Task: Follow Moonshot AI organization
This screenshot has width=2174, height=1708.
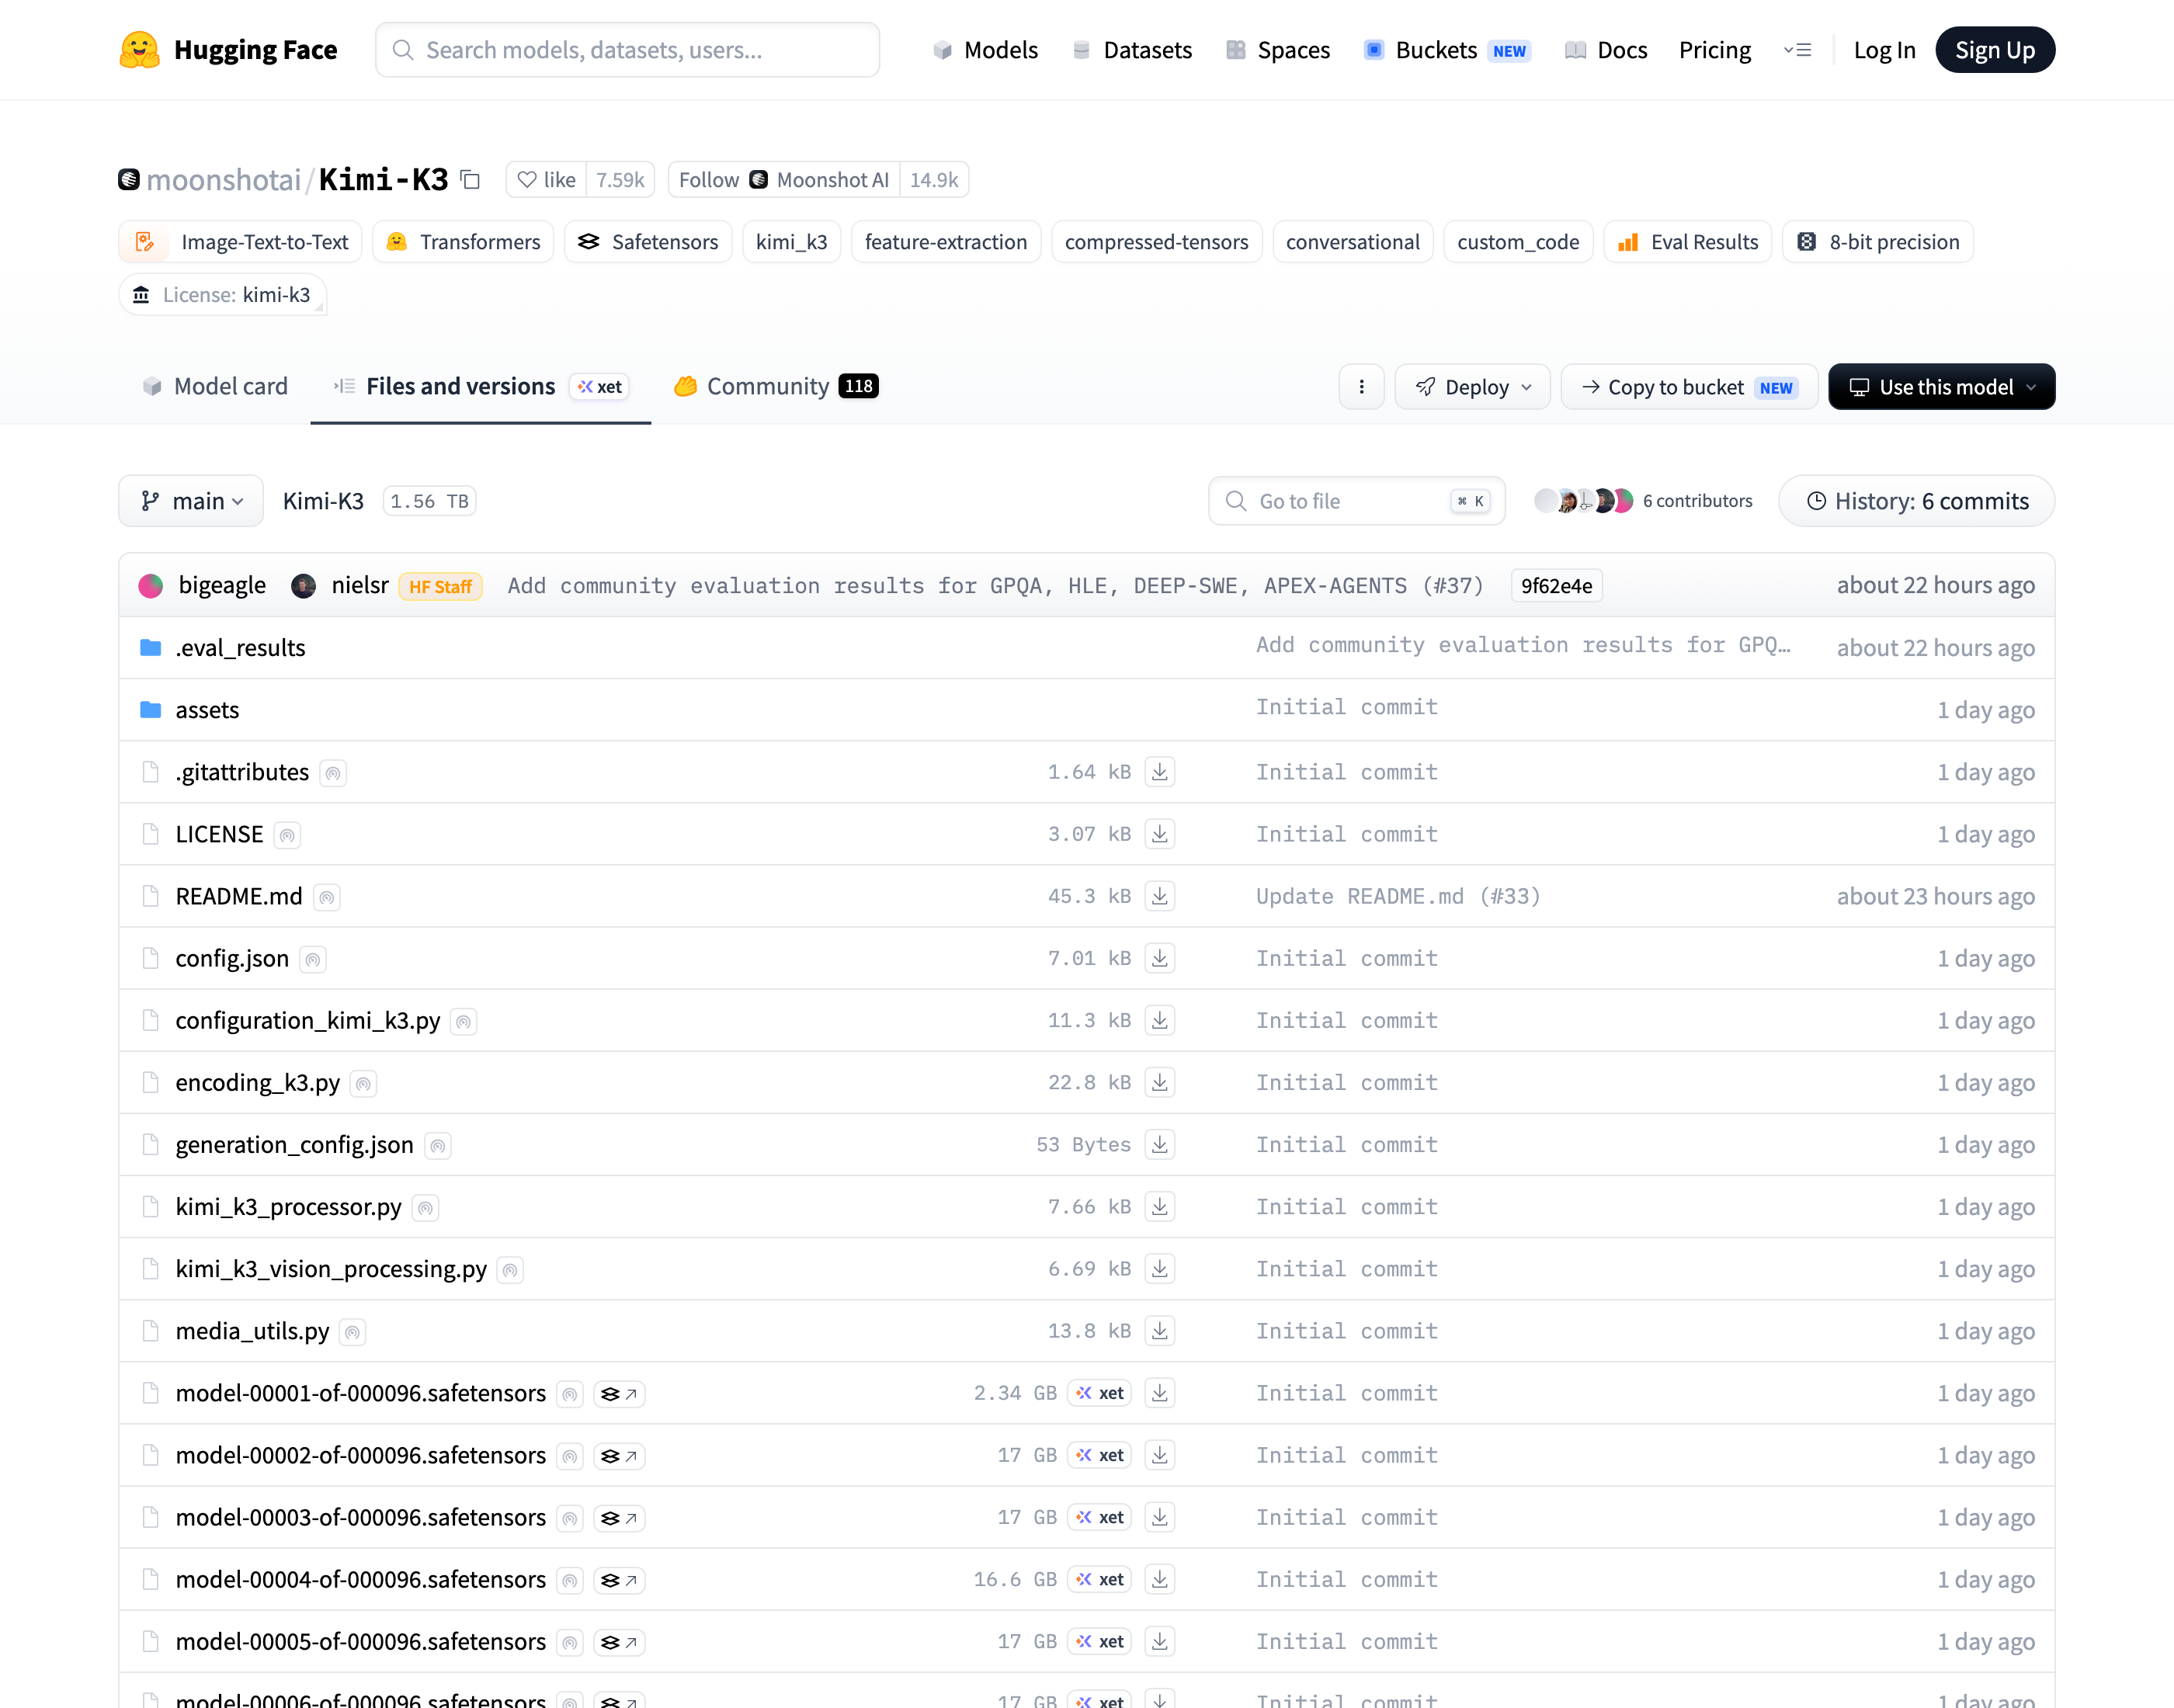Action: point(784,180)
